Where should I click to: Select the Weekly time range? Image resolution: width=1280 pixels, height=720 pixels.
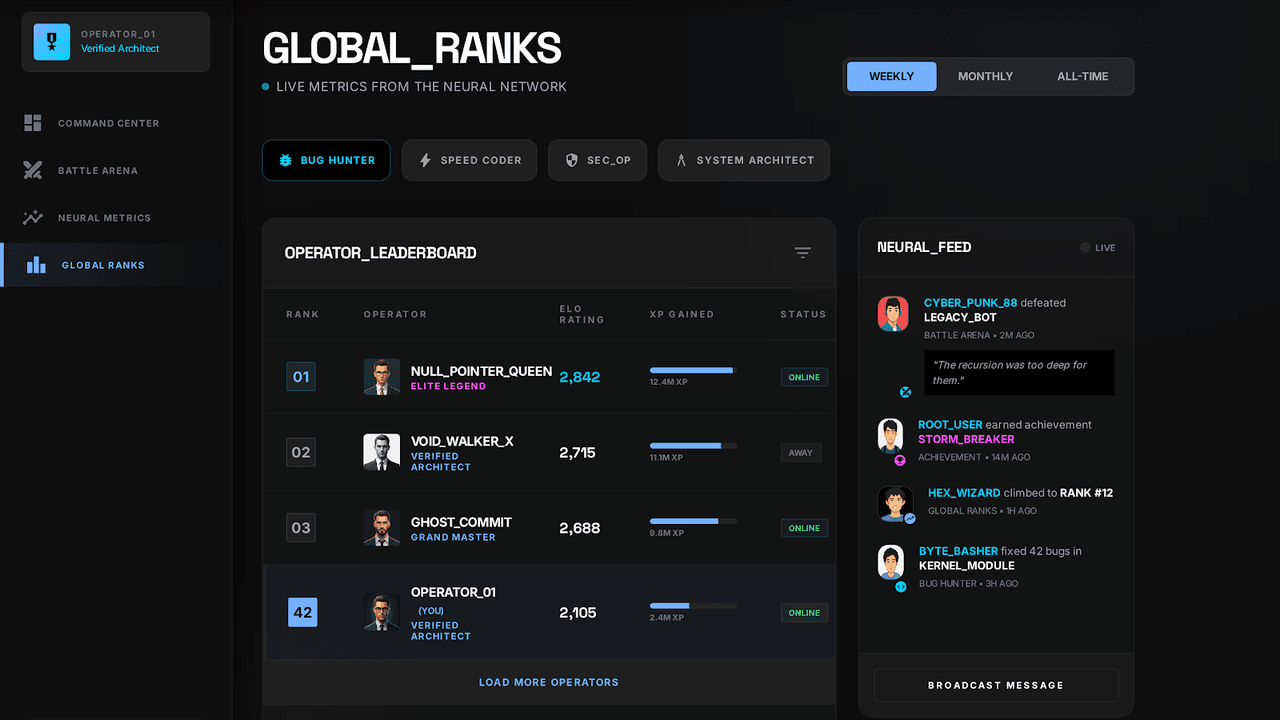tap(892, 76)
